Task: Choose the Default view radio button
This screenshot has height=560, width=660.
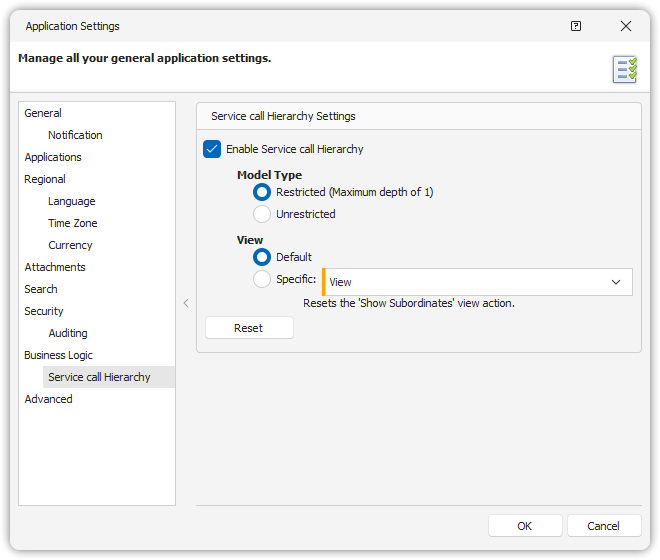Action: coord(262,257)
